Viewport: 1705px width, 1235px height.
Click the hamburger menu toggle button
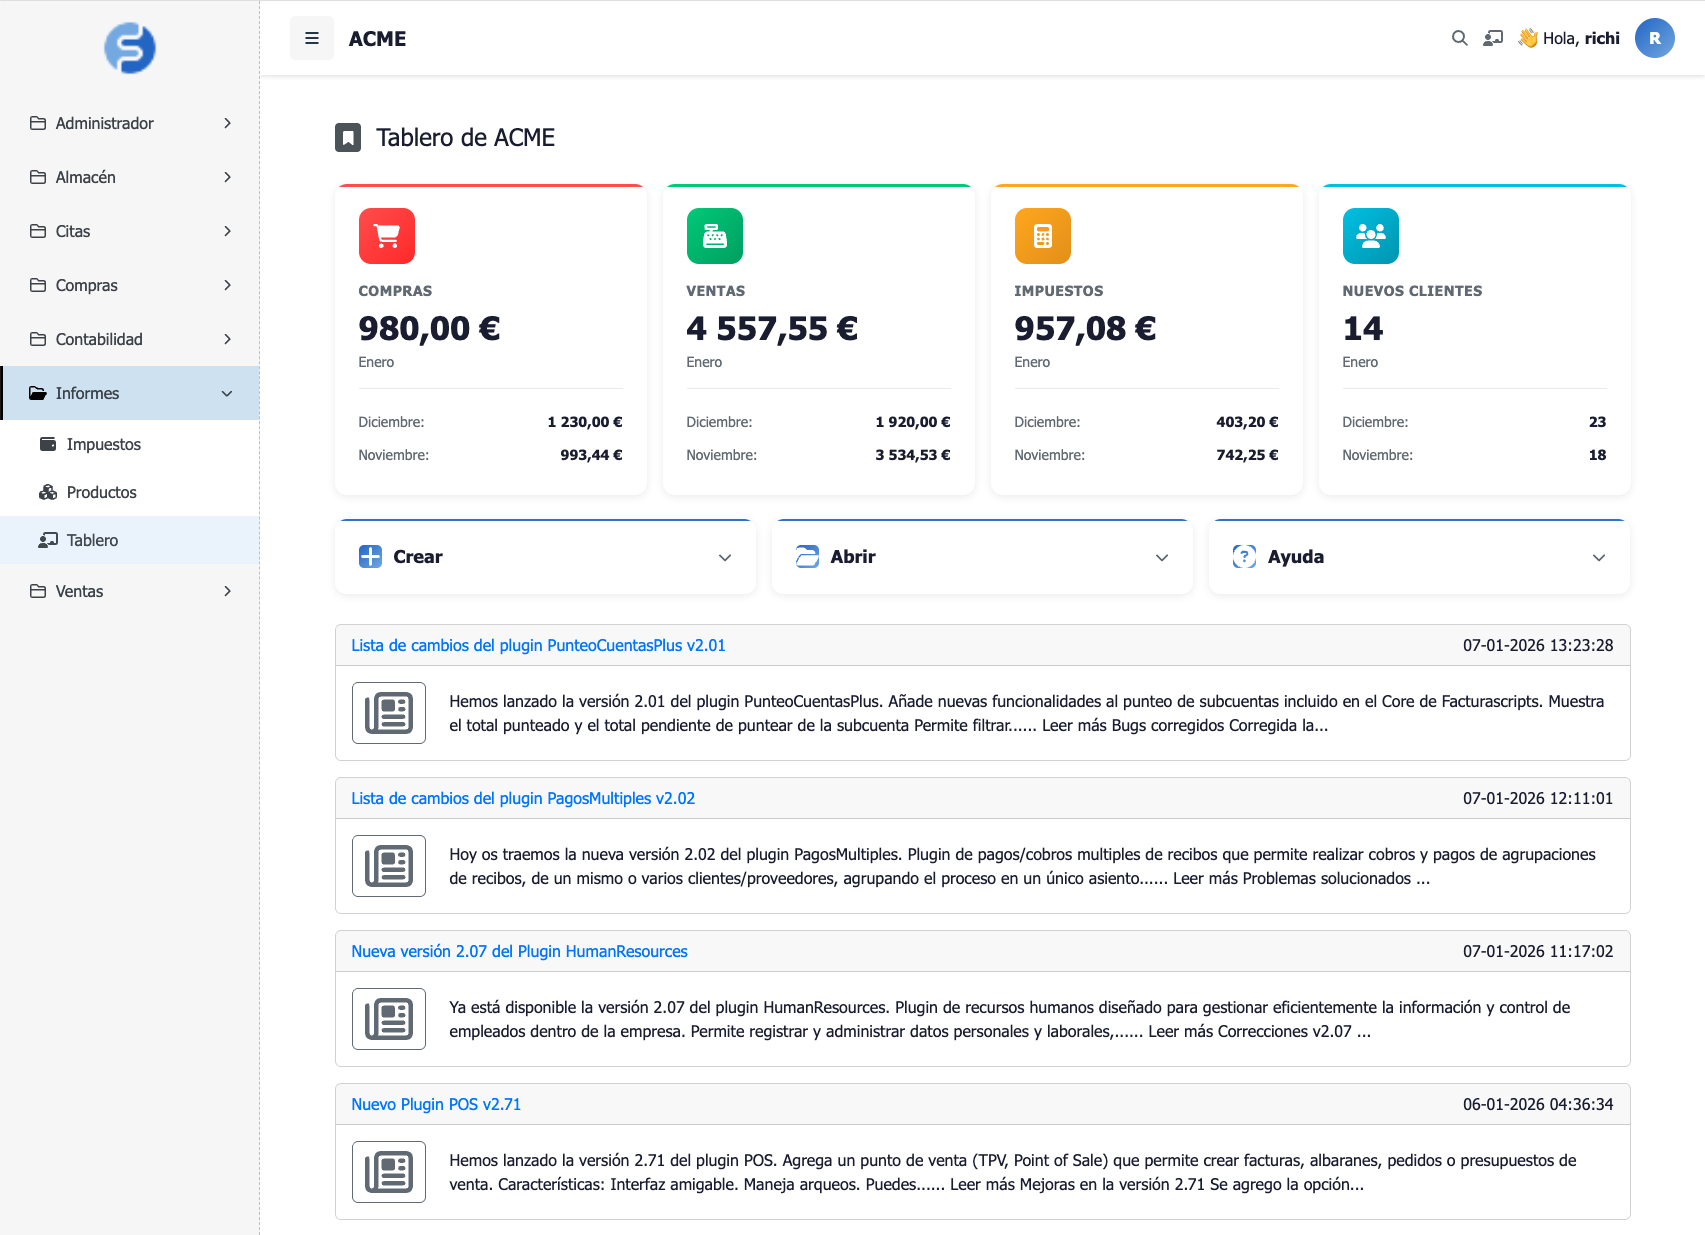pos(312,38)
